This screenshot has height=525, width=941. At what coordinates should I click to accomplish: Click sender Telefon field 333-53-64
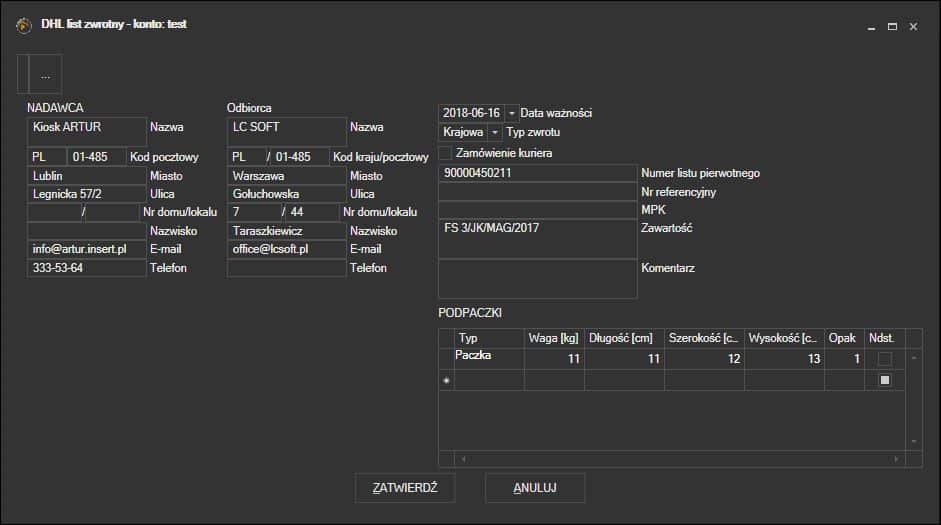(x=87, y=268)
